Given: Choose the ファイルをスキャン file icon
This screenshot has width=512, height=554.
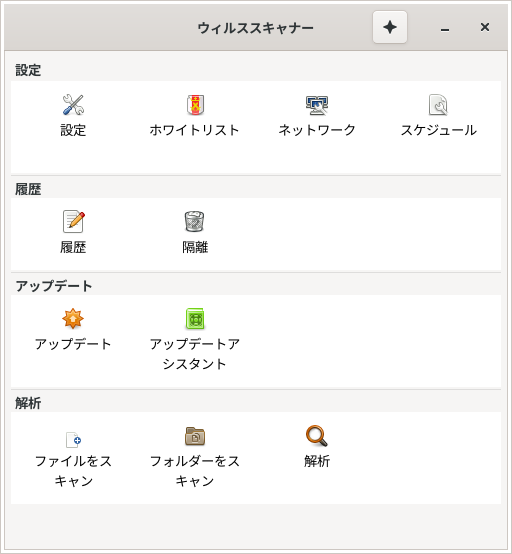Looking at the screenshot, I should tap(73, 440).
